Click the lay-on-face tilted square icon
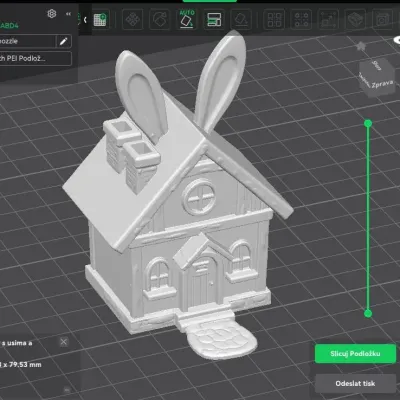The width and height of the screenshot is (400, 400). point(241,20)
